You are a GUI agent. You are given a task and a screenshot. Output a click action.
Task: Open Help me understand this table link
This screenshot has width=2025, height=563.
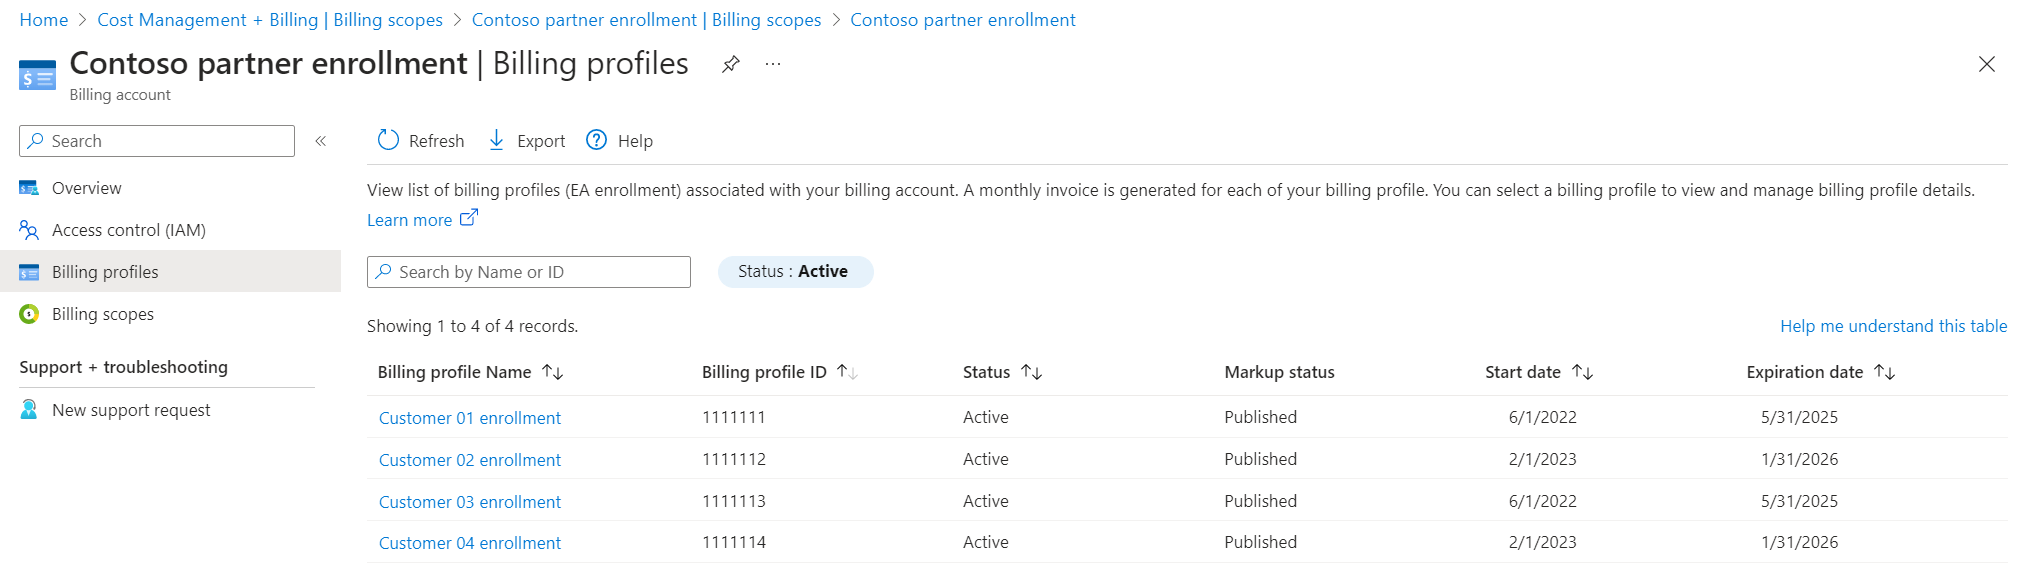point(1893,326)
